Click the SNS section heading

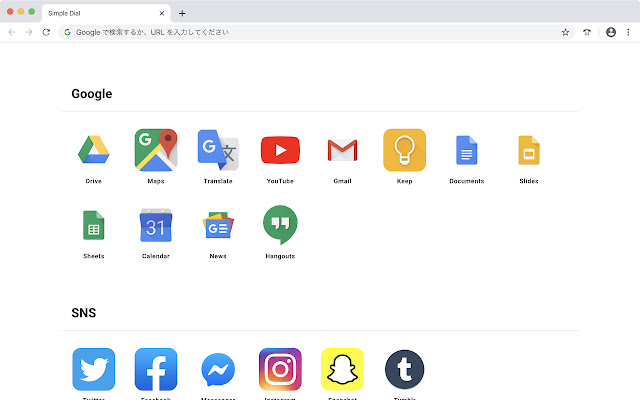click(x=84, y=313)
